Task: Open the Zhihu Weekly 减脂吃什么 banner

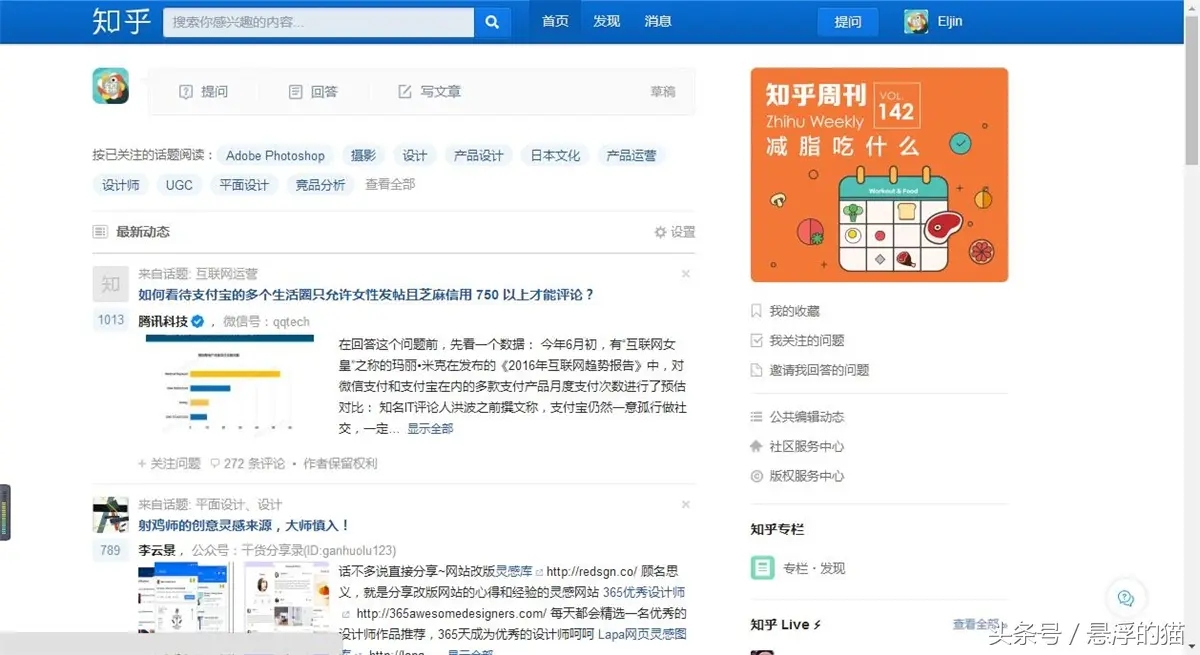Action: tap(879, 175)
